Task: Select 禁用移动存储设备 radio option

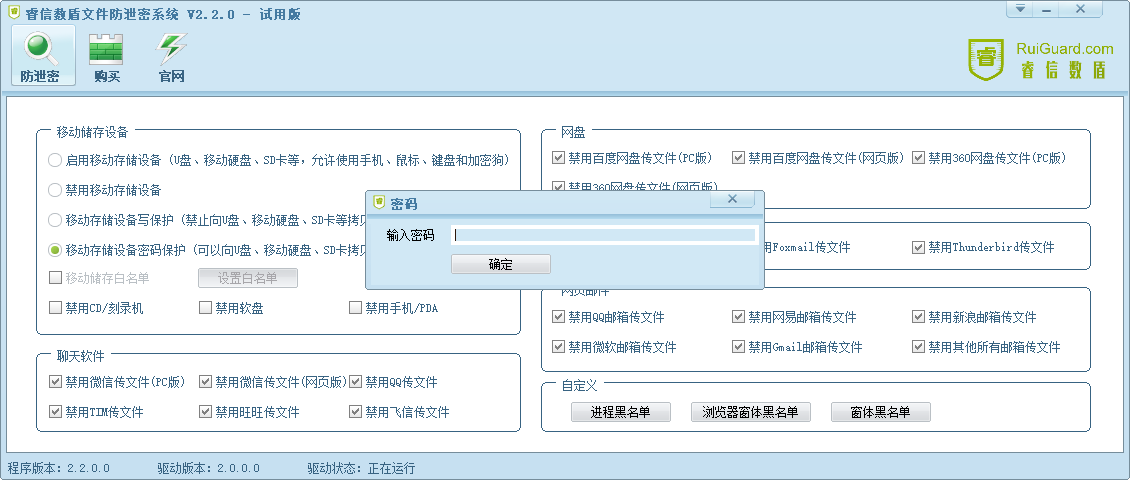Action: coord(55,190)
